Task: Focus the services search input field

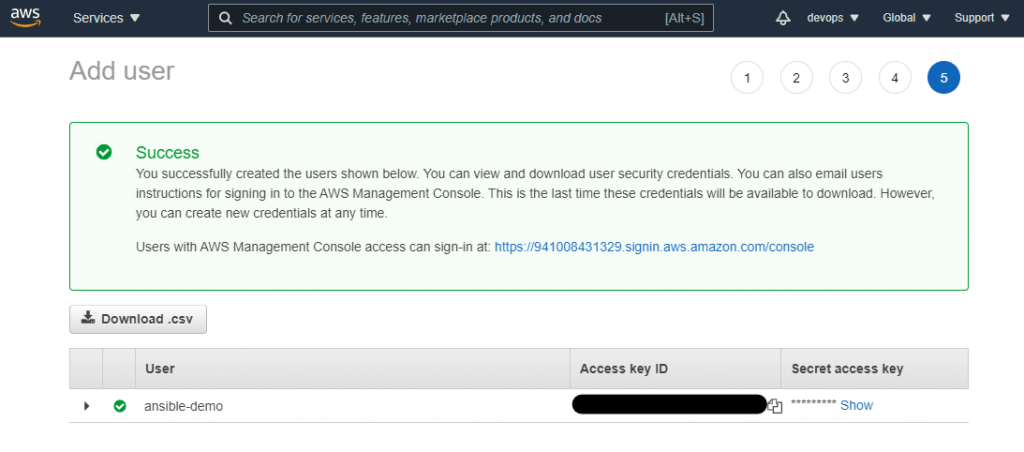Action: point(460,18)
